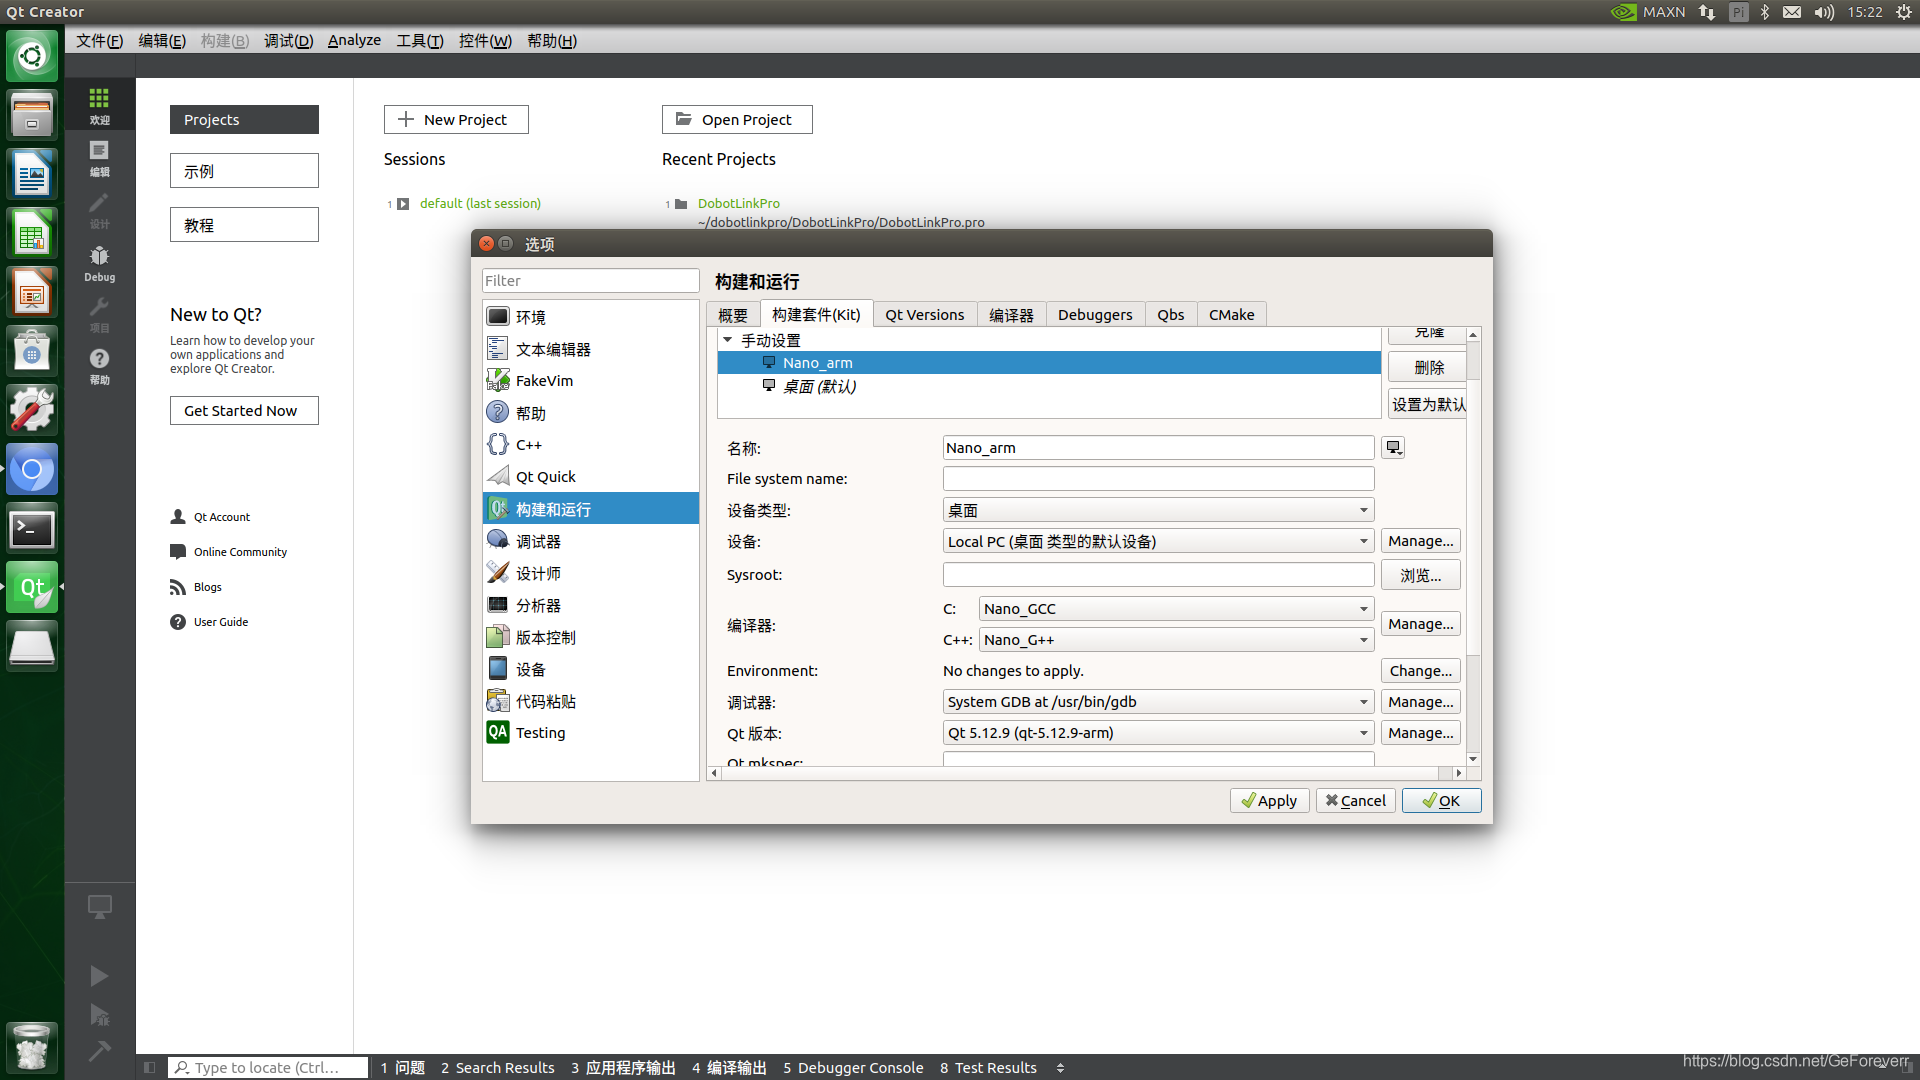Switch to the 概要 tab

point(732,315)
